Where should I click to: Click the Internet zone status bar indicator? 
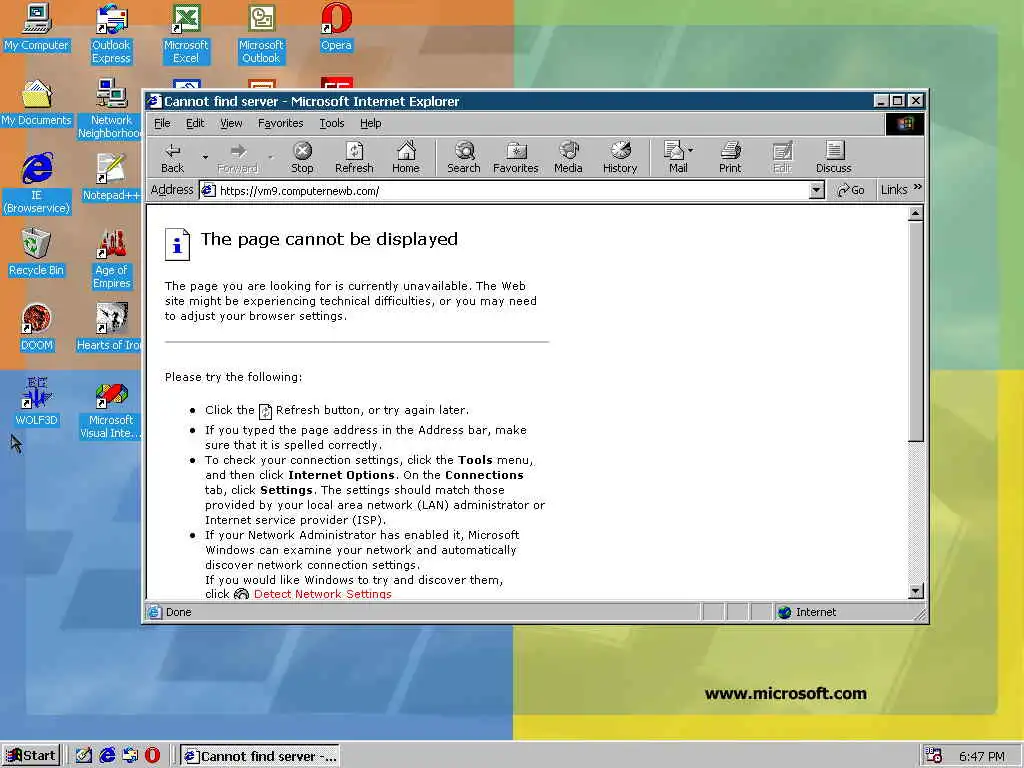click(847, 612)
